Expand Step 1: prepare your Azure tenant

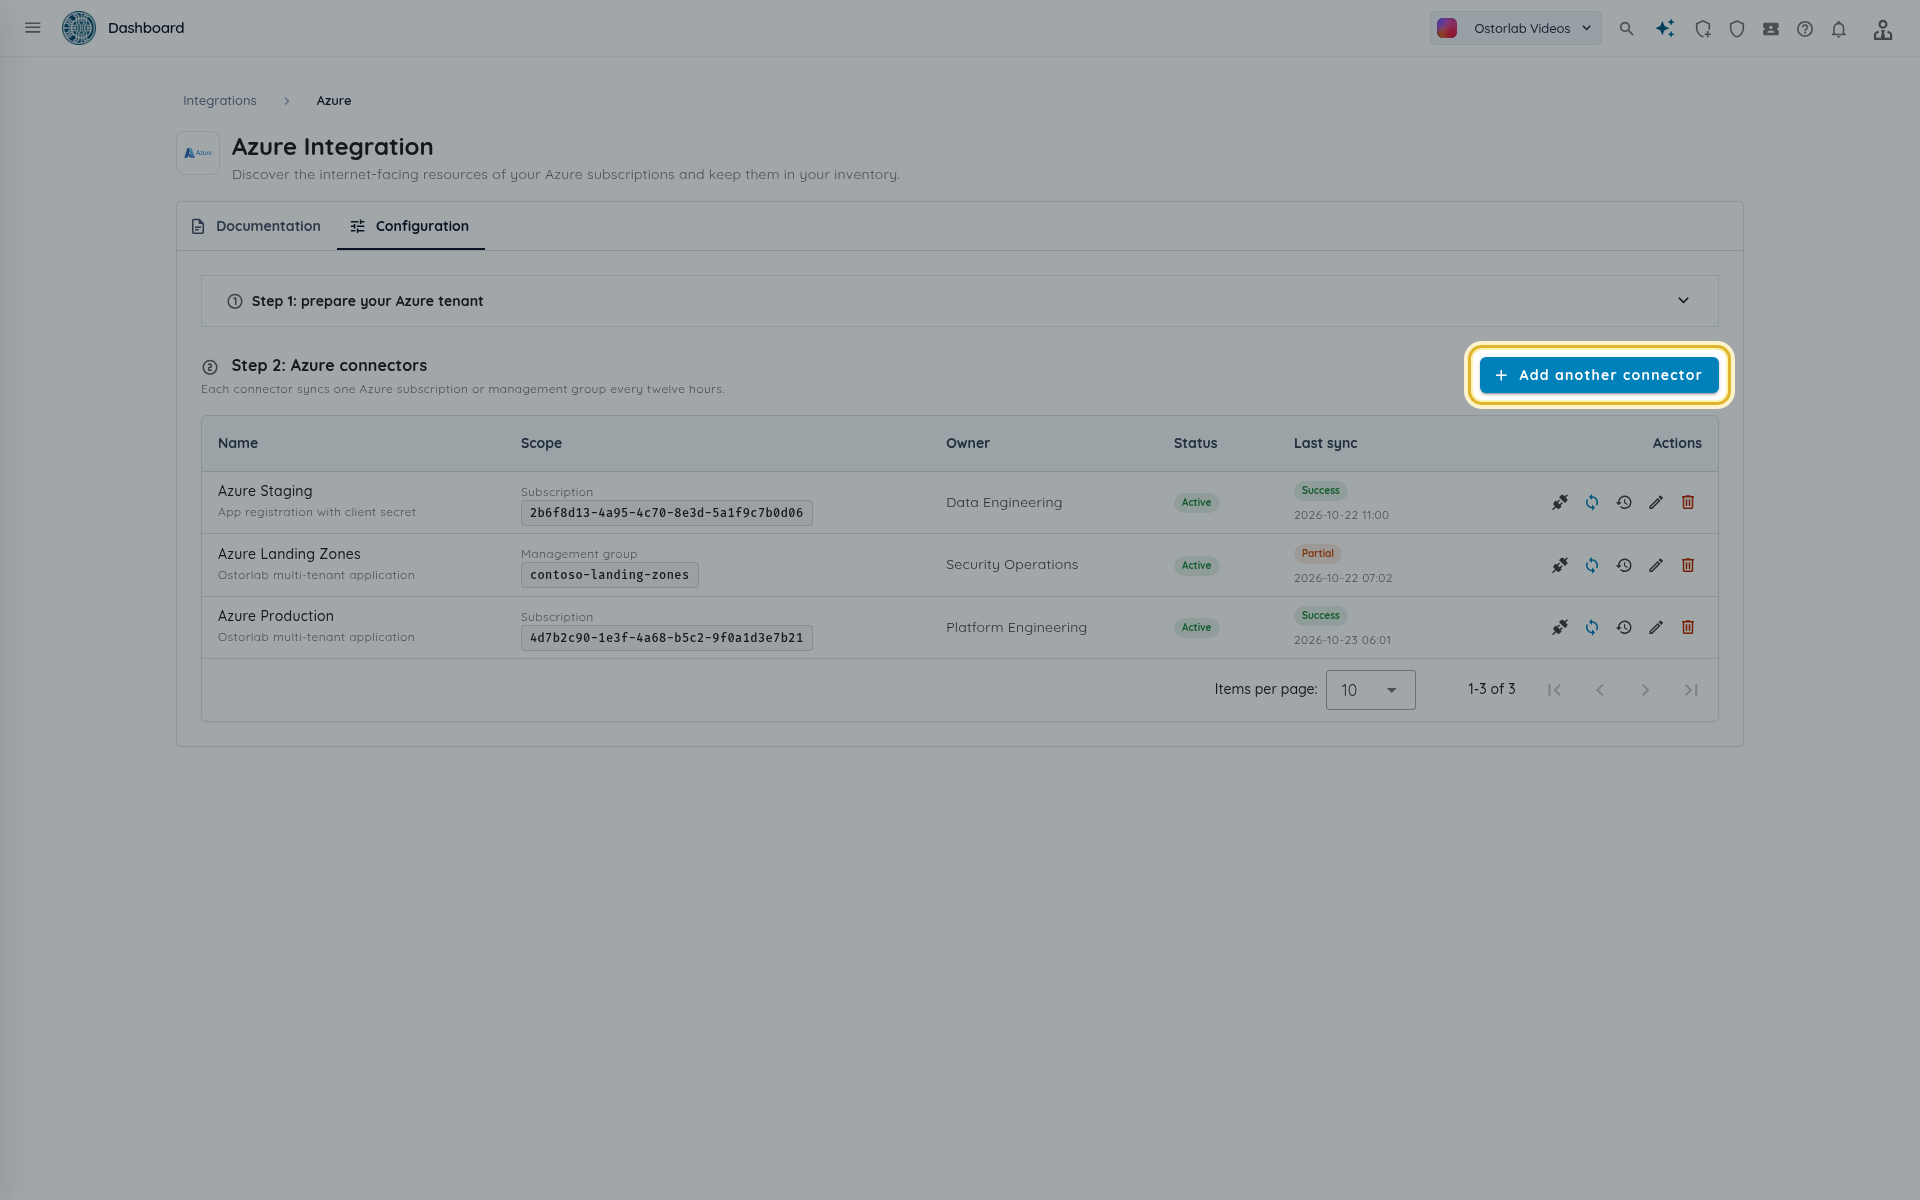pyautogui.click(x=959, y=301)
